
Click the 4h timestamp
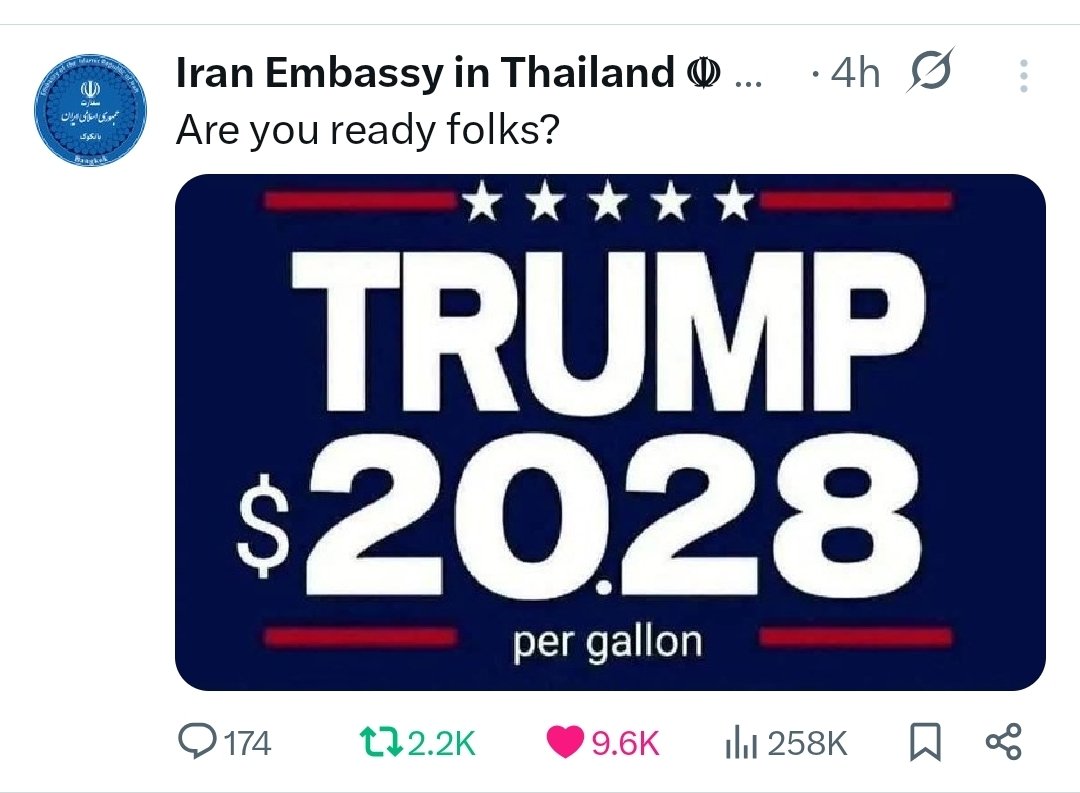(x=855, y=72)
